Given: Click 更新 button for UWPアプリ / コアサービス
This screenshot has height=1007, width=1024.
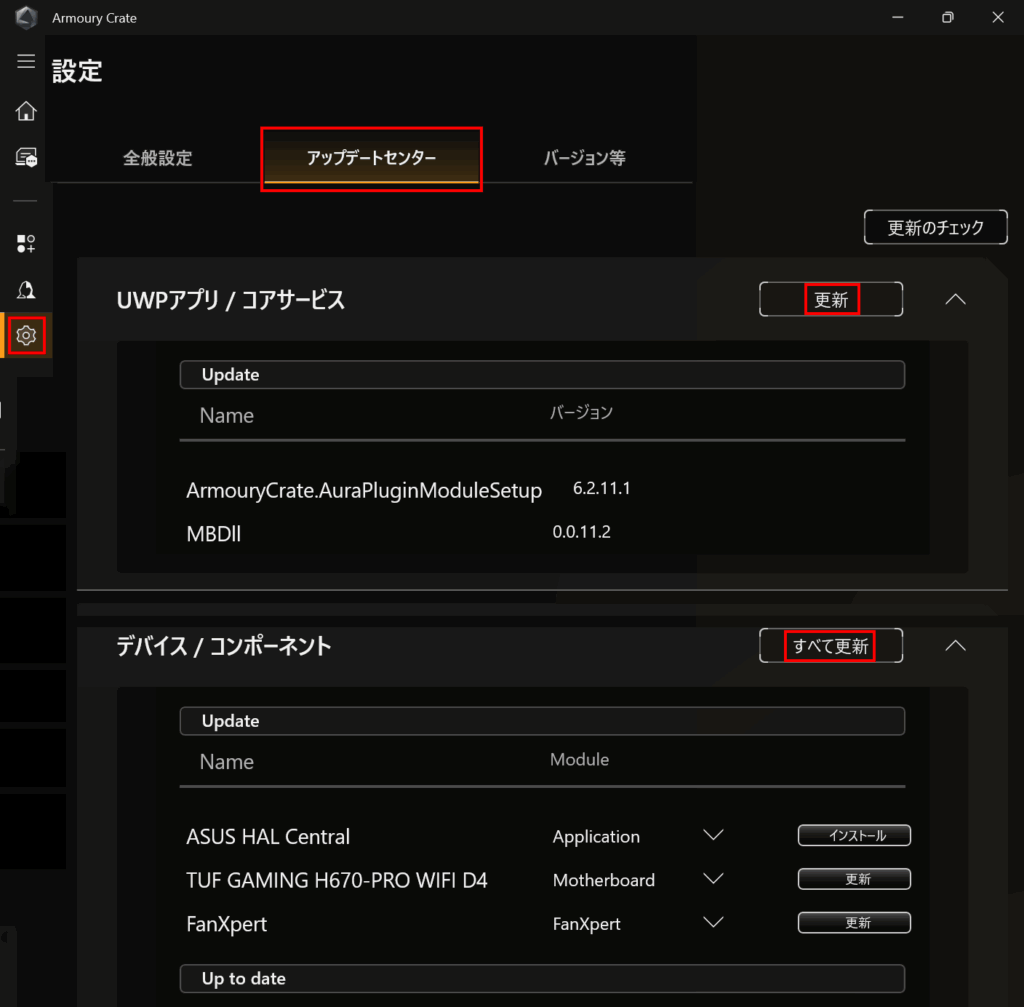Looking at the screenshot, I should (x=831, y=299).
